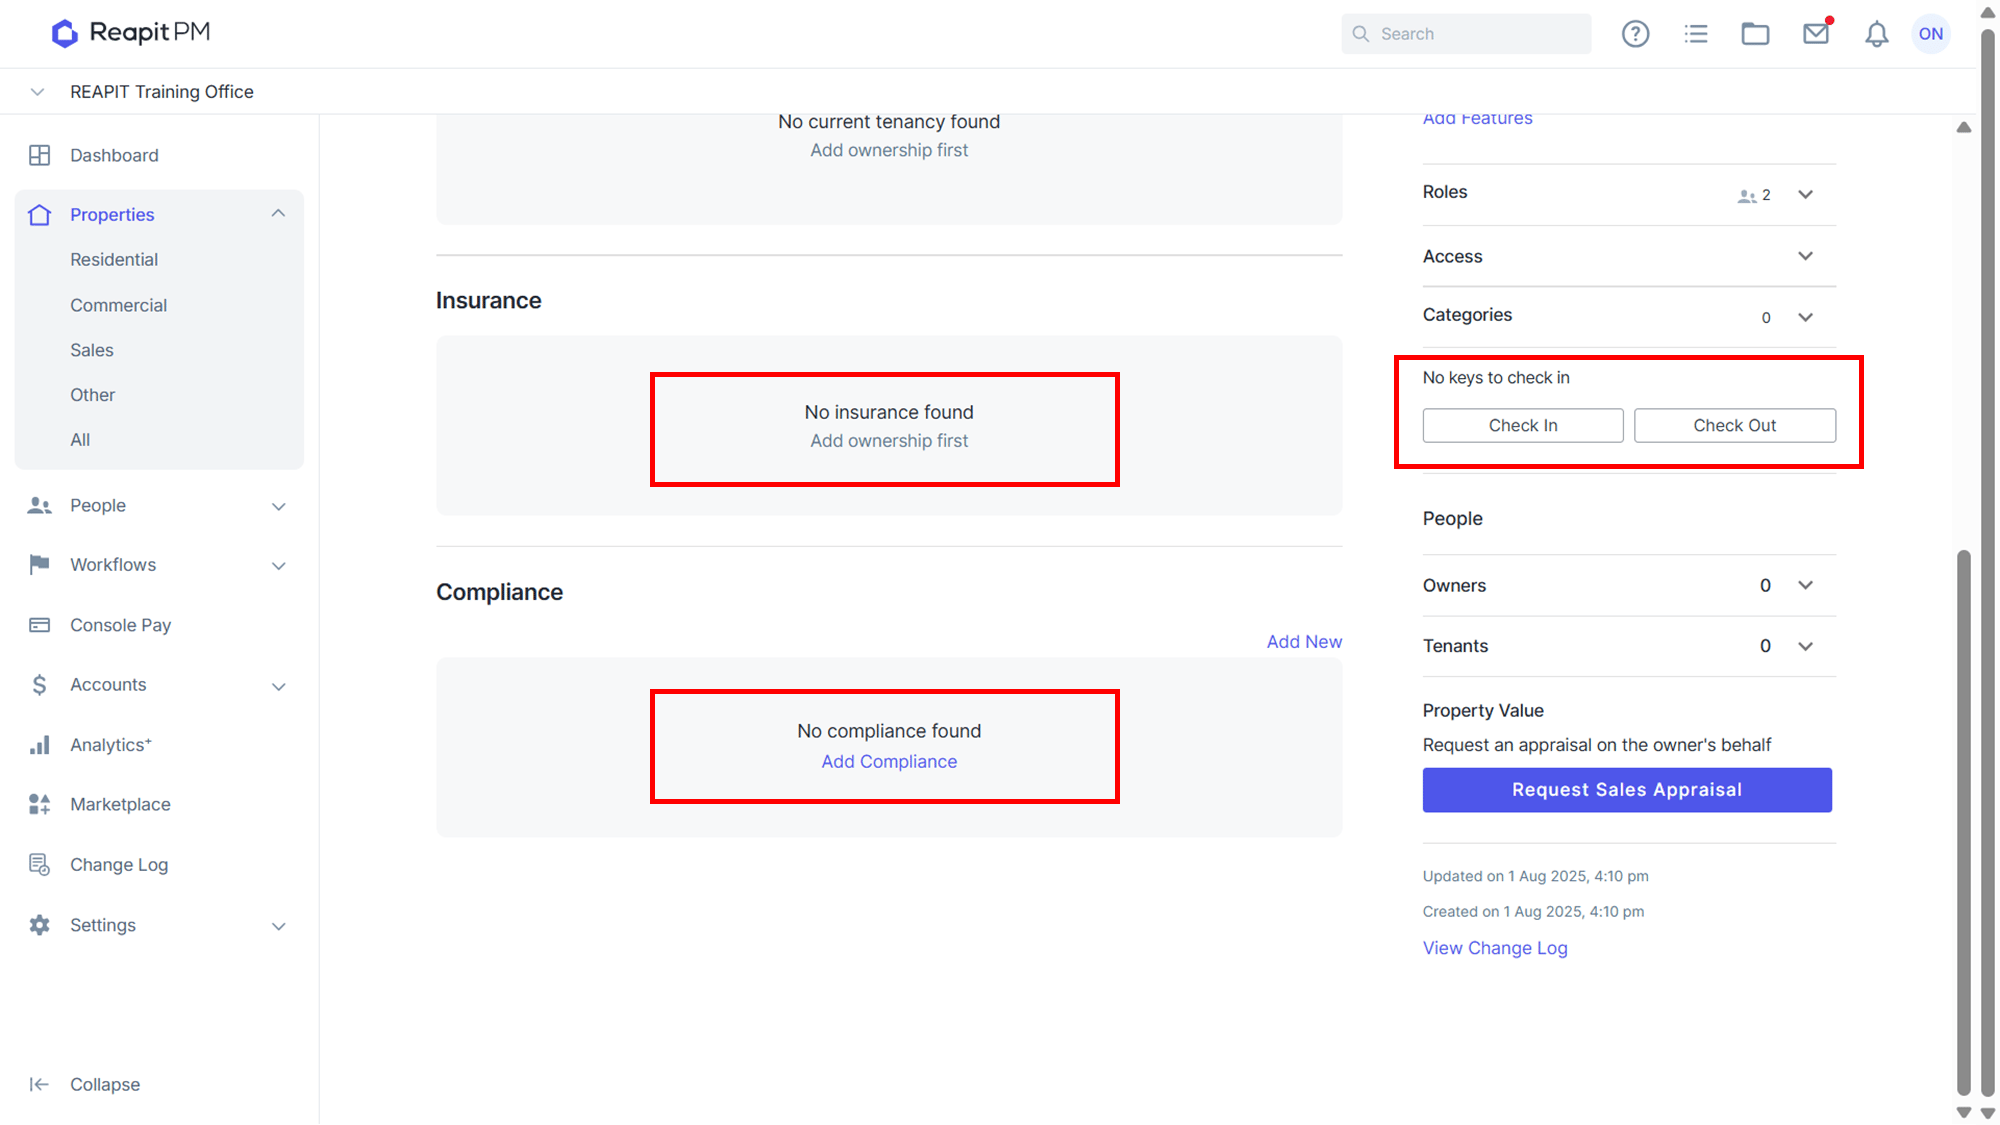2000x1125 pixels.
Task: Open the ON user avatar
Action: [1931, 34]
